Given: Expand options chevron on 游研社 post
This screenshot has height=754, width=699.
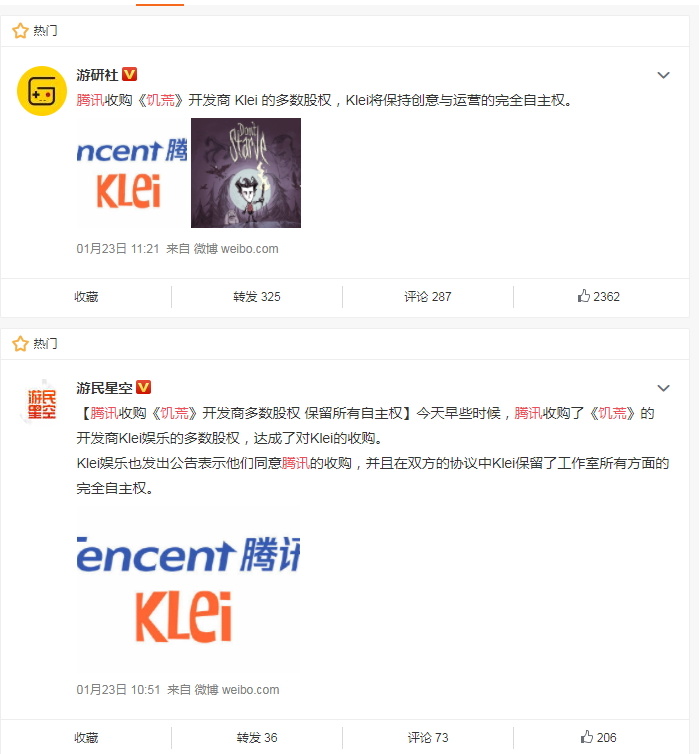Looking at the screenshot, I should tap(663, 75).
